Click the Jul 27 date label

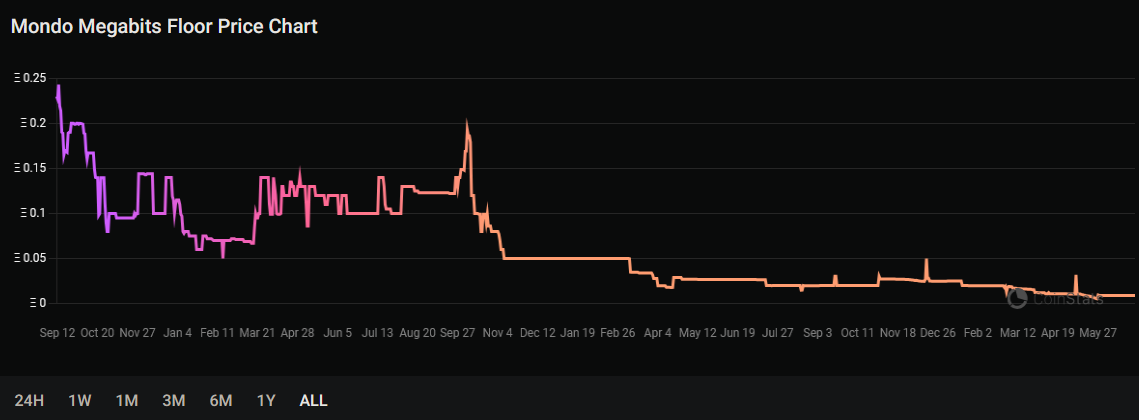pyautogui.click(x=778, y=333)
